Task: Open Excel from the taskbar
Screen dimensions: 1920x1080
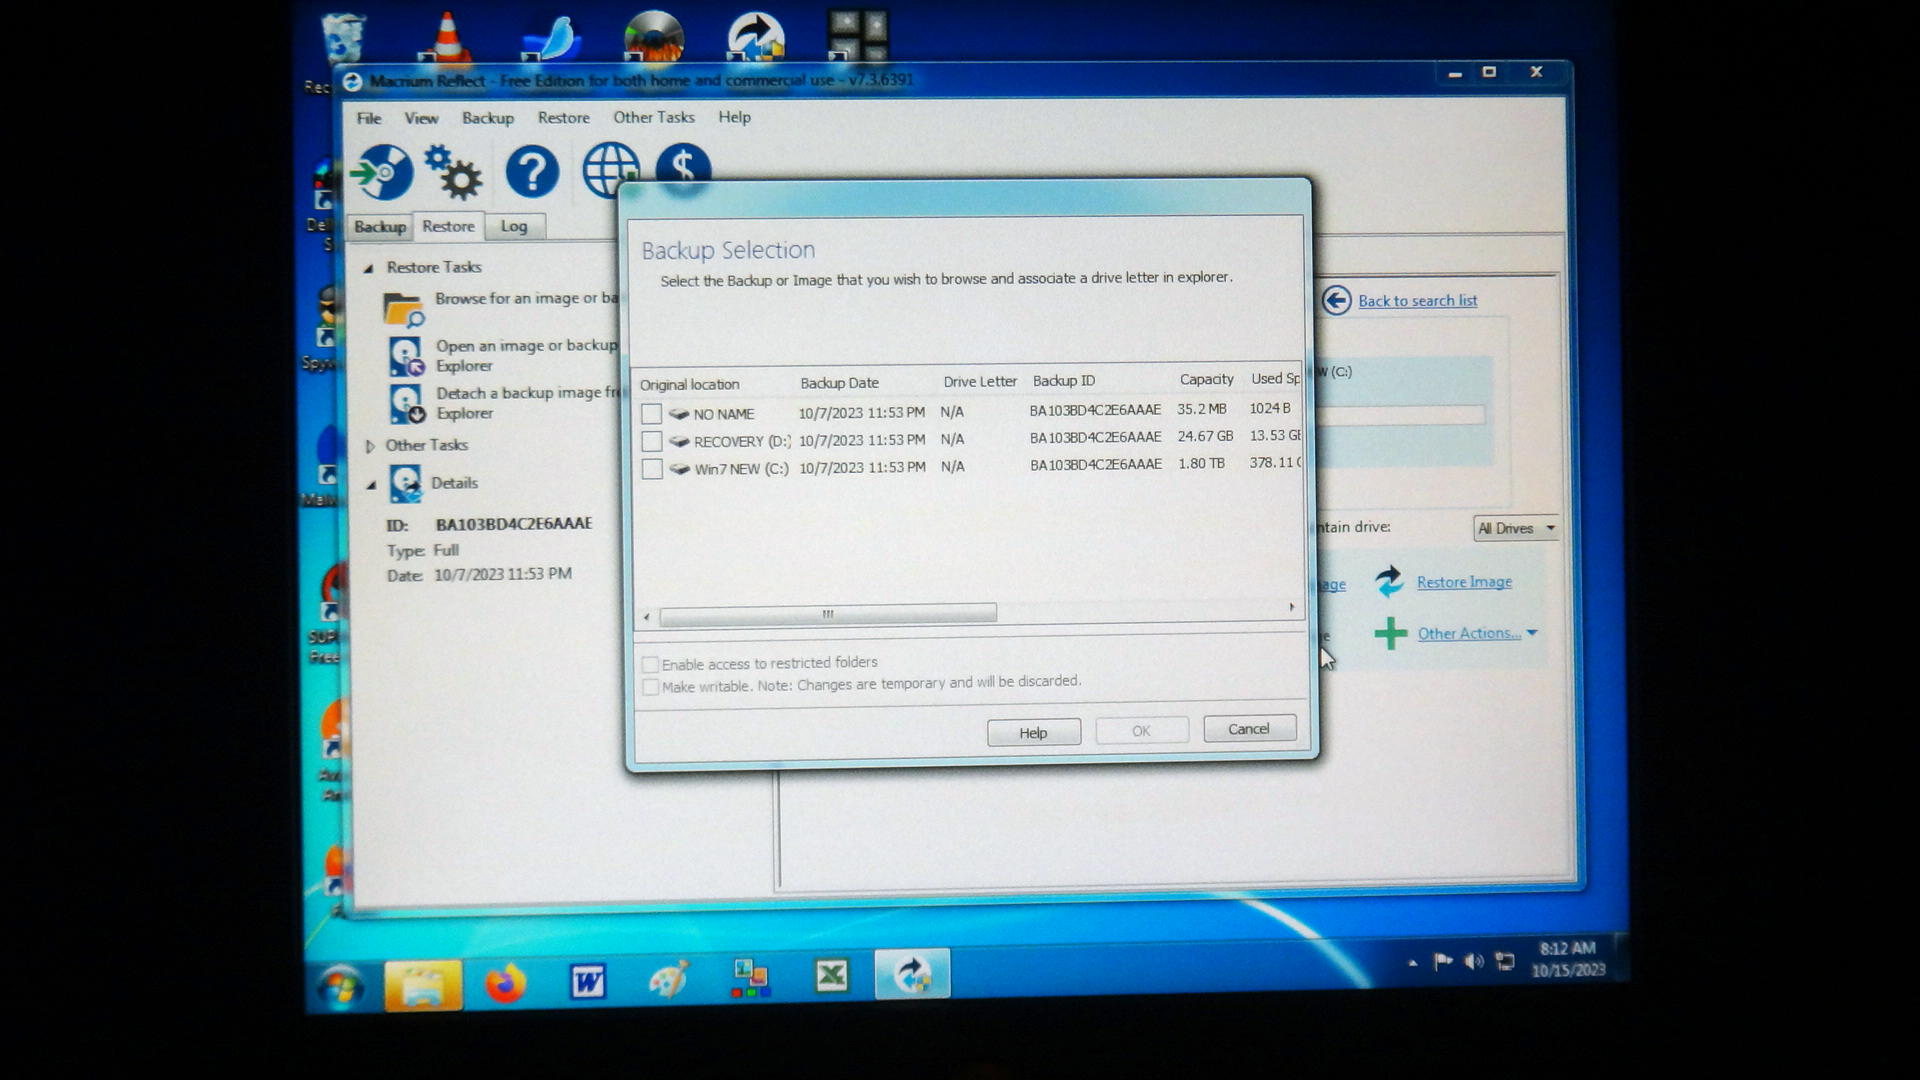Action: coord(831,976)
